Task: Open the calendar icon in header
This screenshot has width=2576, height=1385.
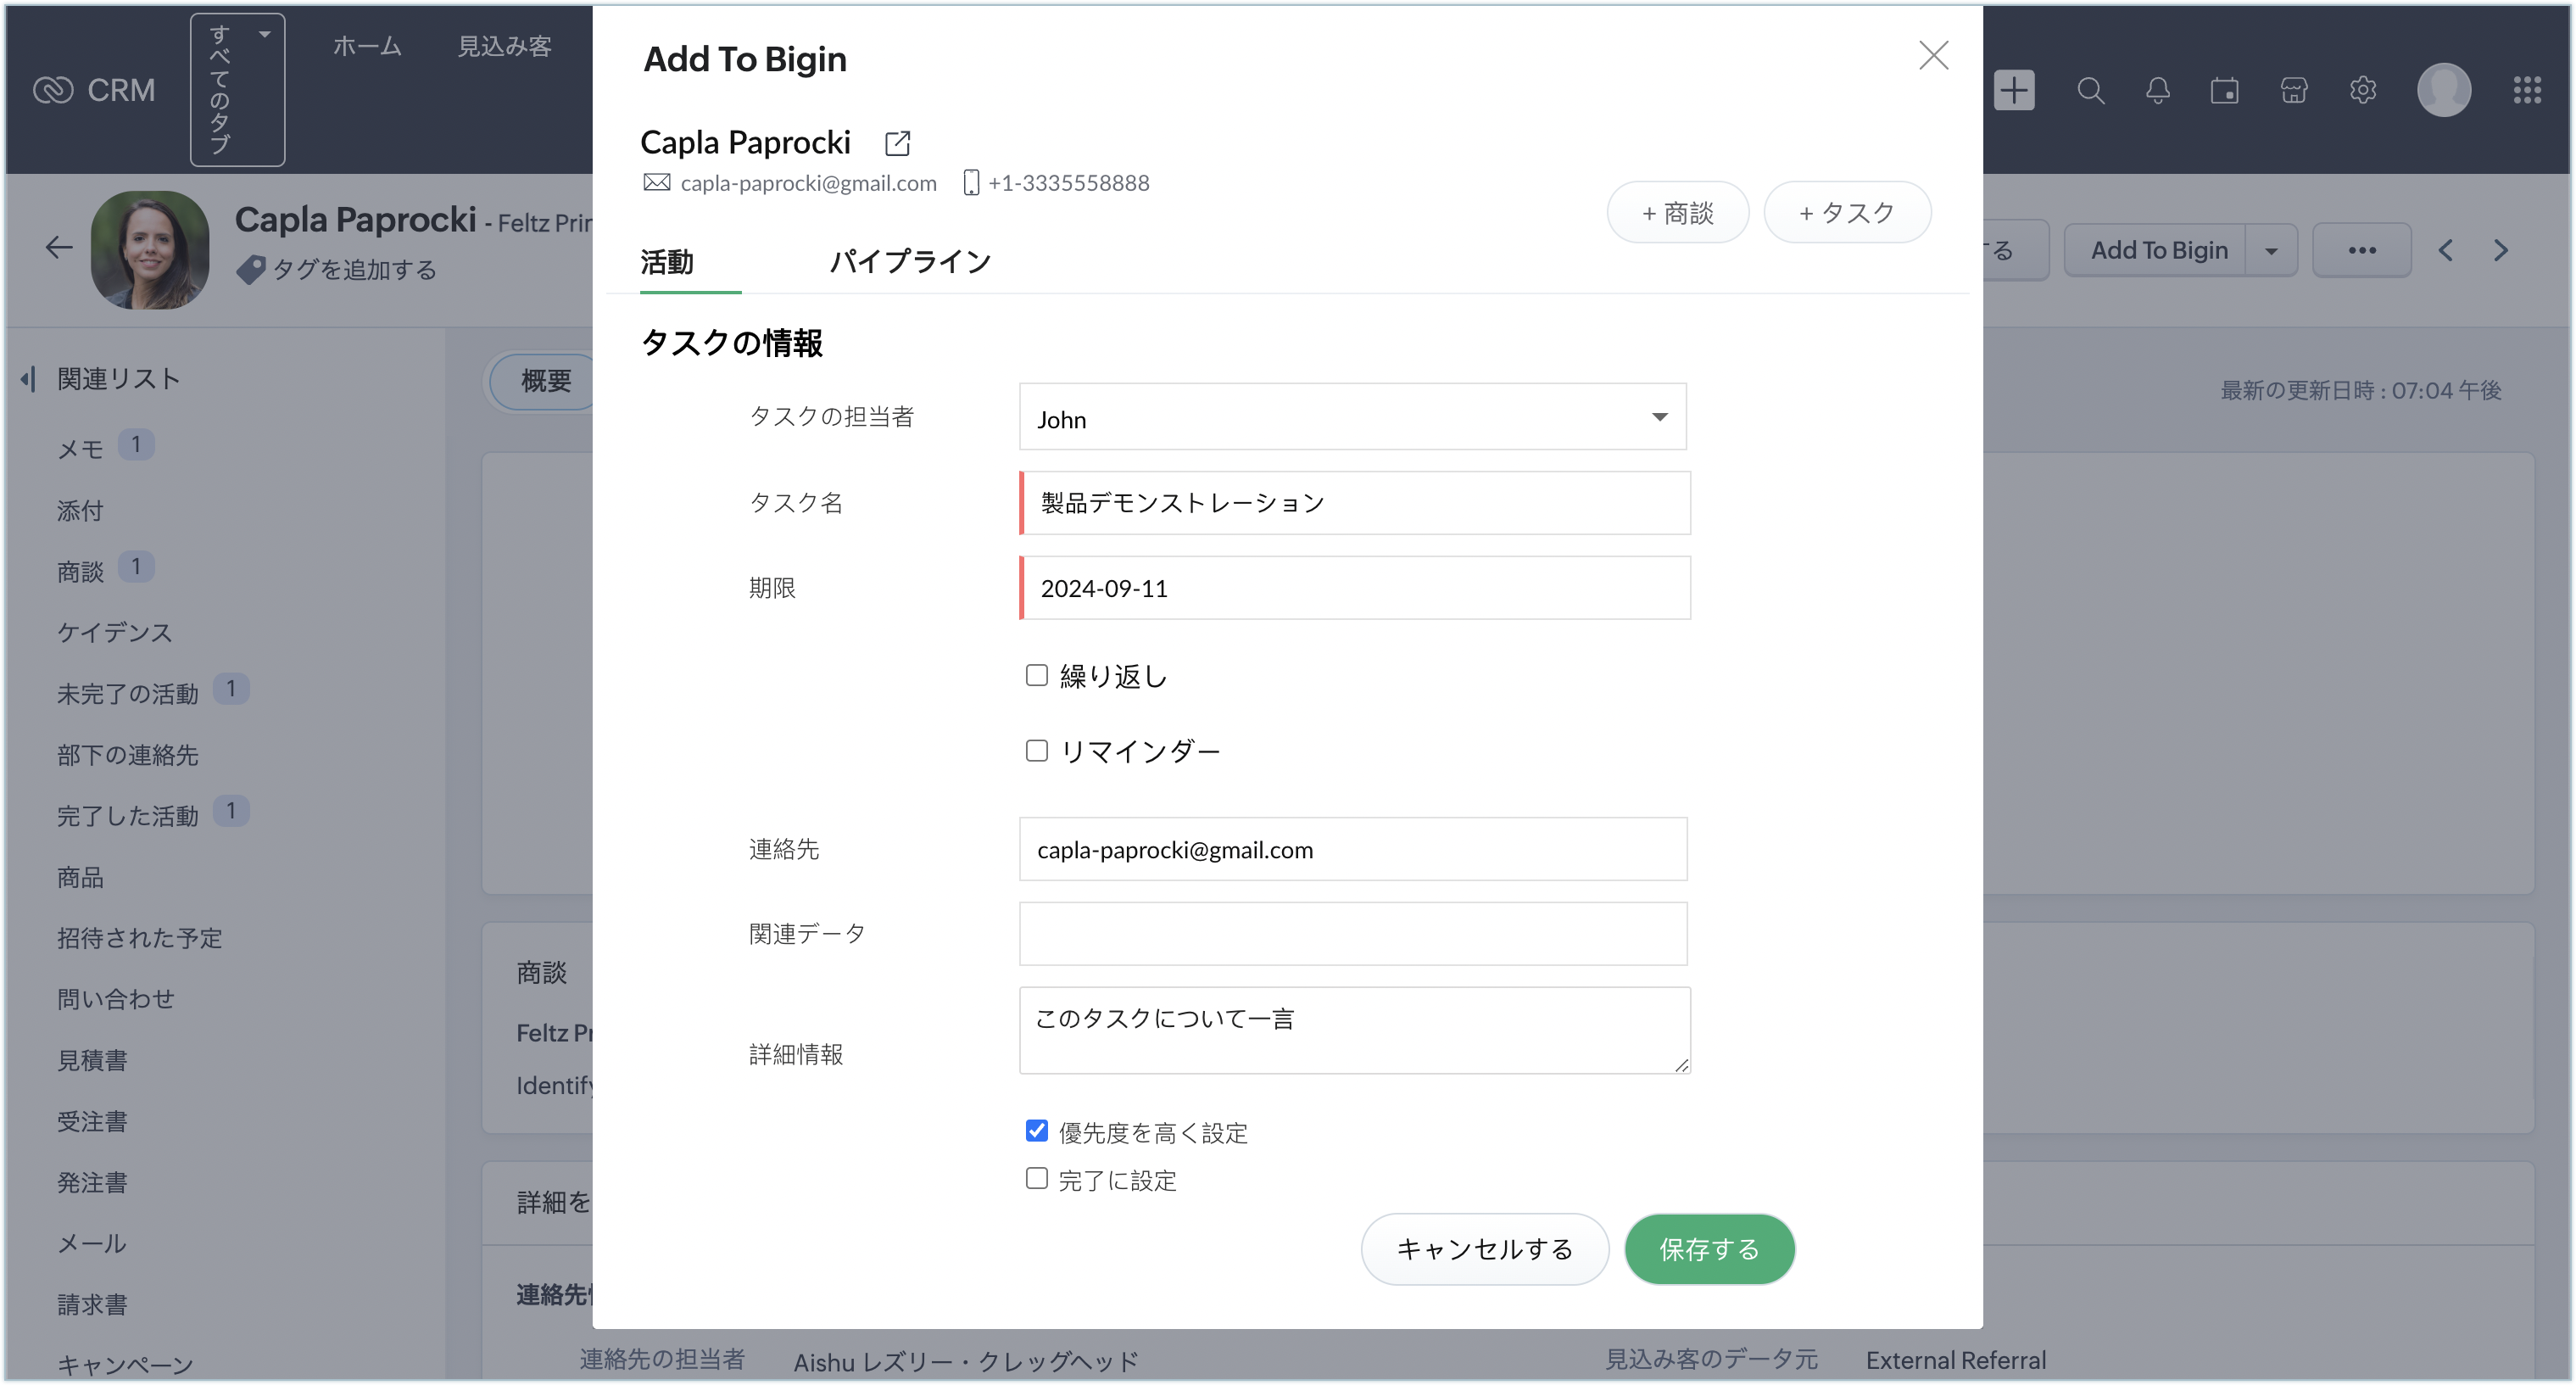Action: 2224,91
